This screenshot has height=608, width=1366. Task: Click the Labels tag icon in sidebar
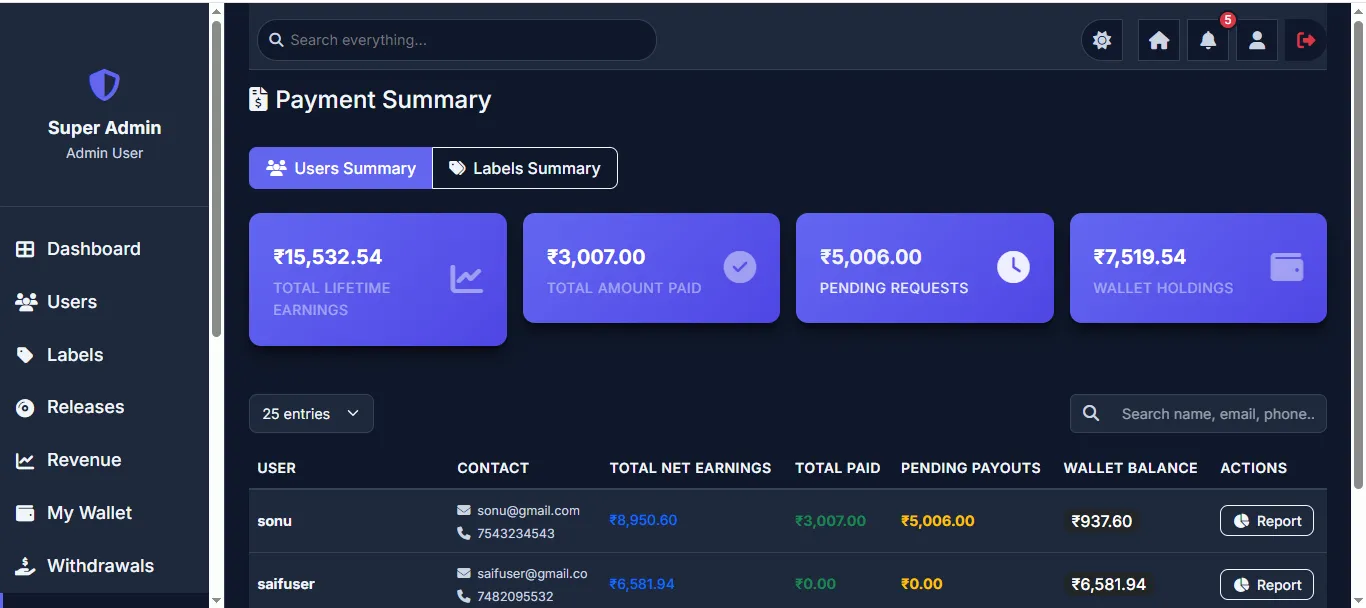(x=25, y=355)
